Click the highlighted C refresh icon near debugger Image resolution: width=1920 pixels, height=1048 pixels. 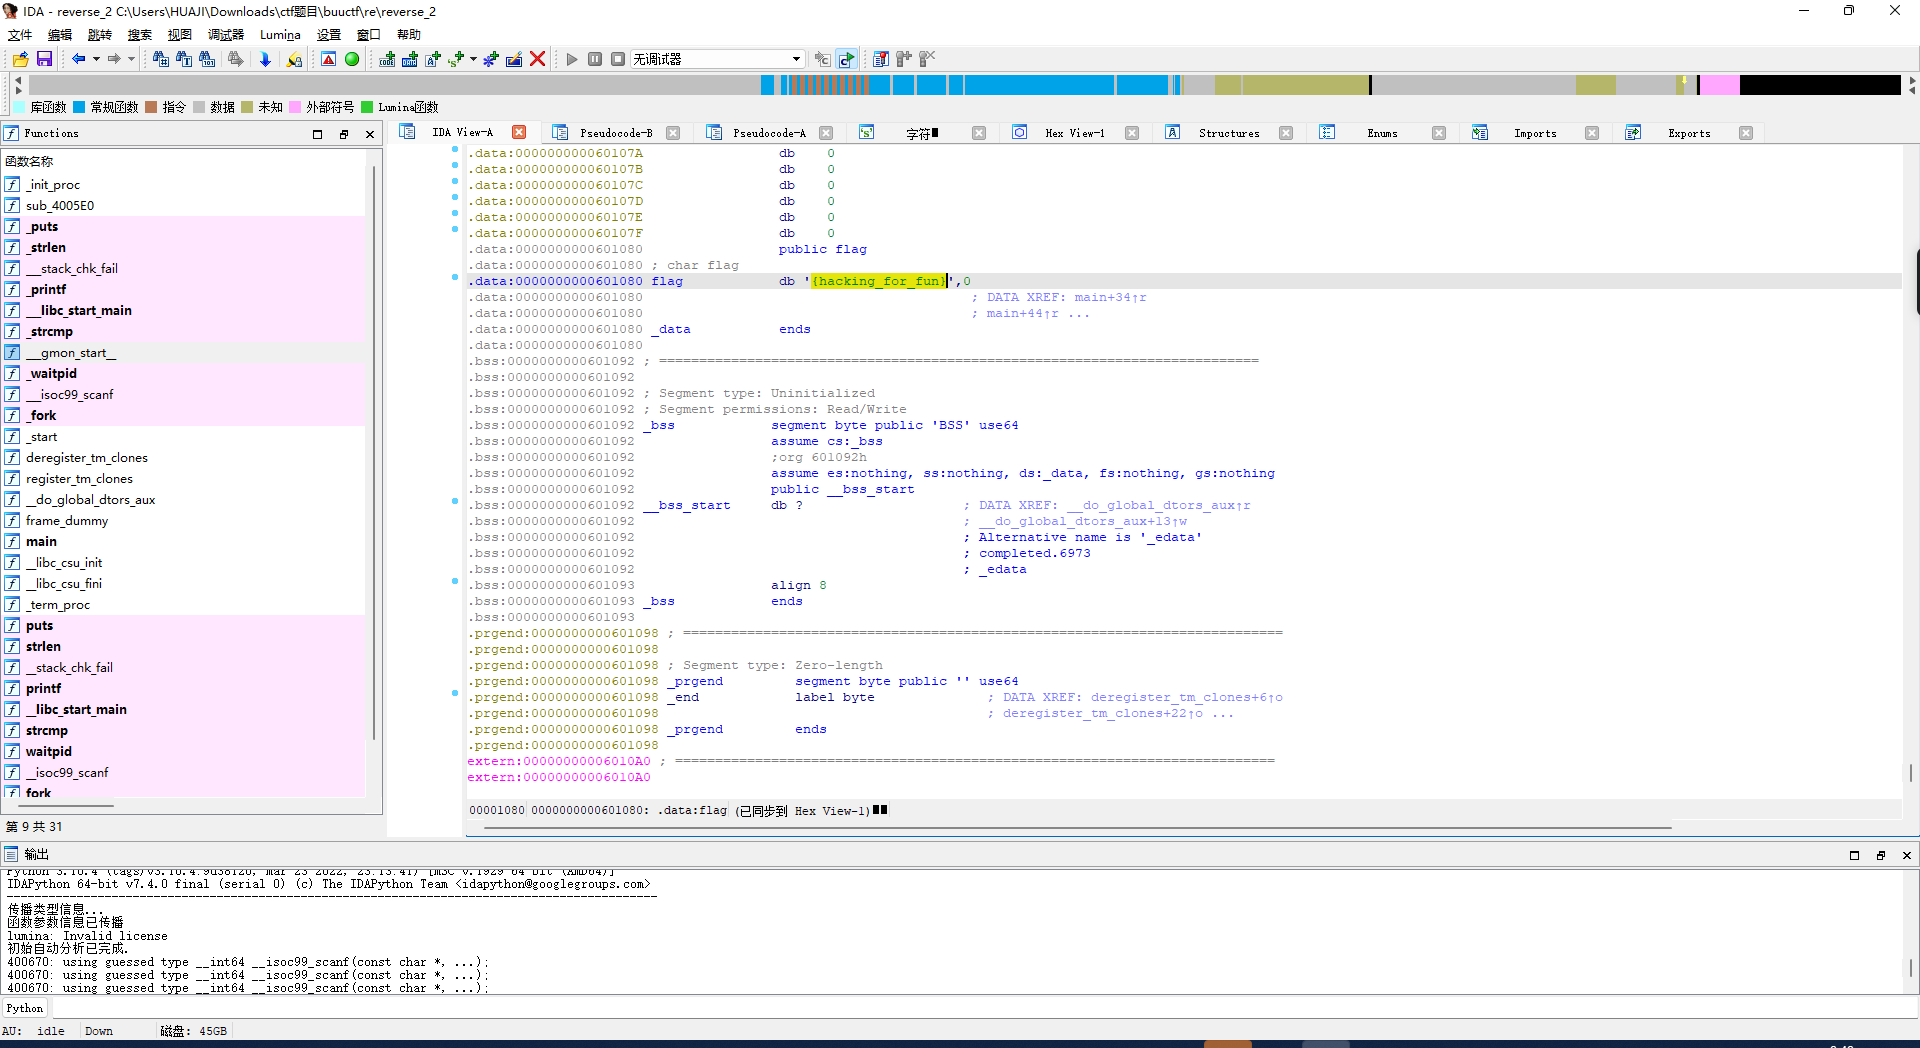click(x=847, y=60)
